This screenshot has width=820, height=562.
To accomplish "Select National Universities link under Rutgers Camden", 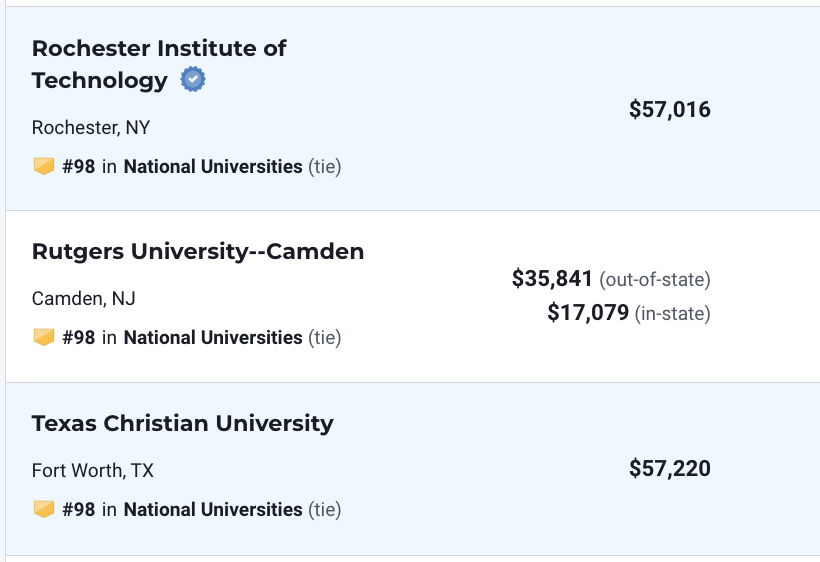I will click(213, 338).
